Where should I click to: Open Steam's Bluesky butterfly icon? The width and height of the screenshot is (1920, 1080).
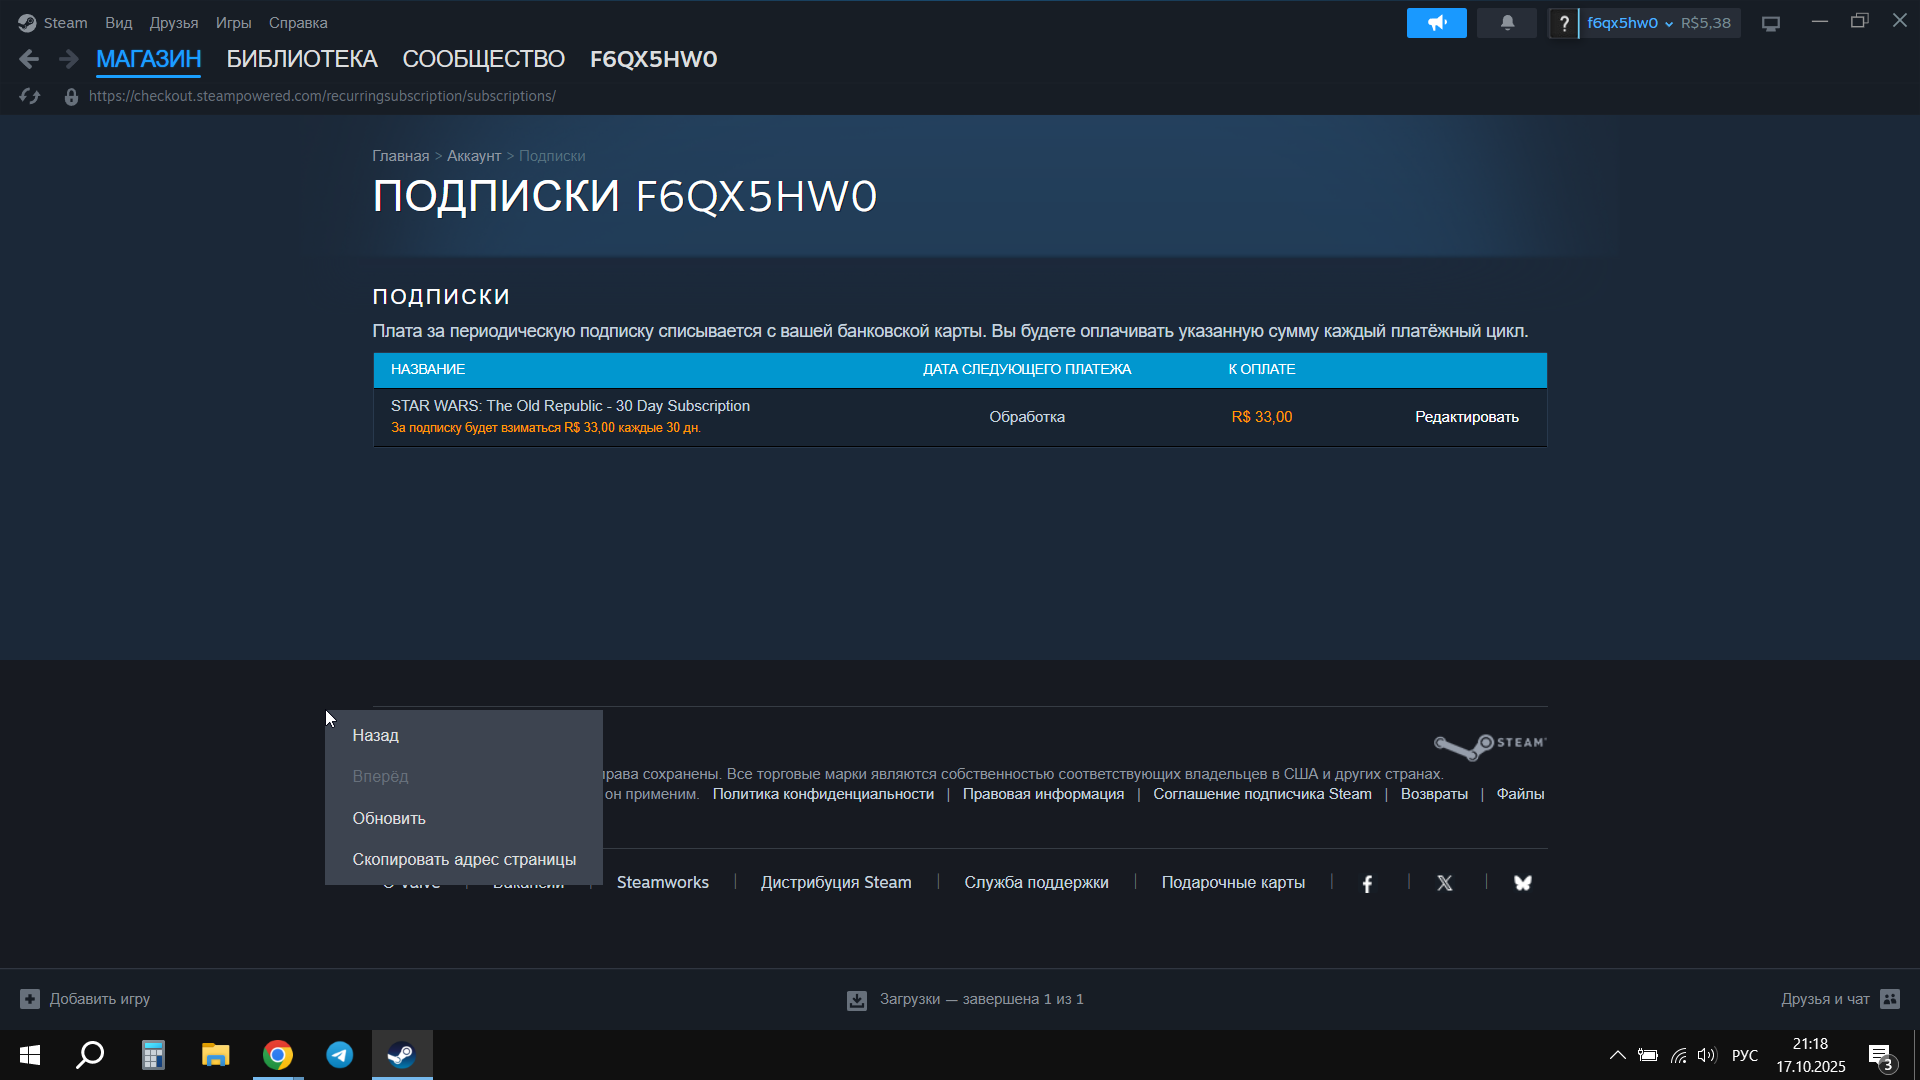(1523, 883)
